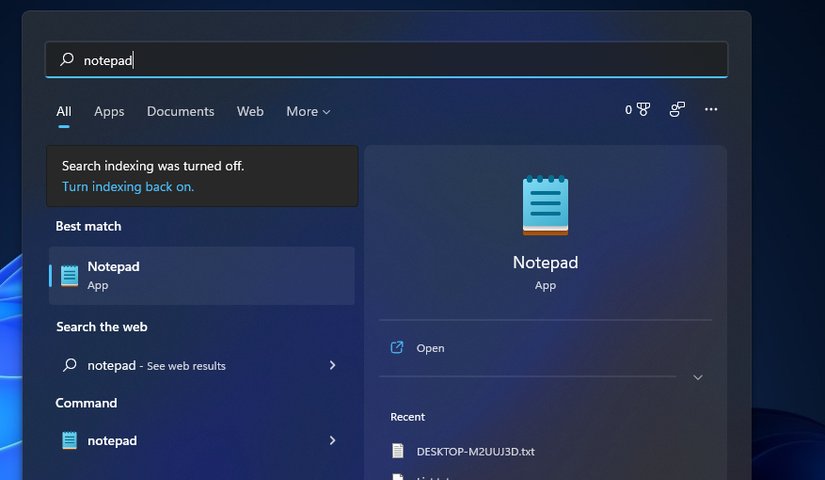The width and height of the screenshot is (825, 480).
Task: Click the large Notepad icon in preview
Action: tap(545, 206)
